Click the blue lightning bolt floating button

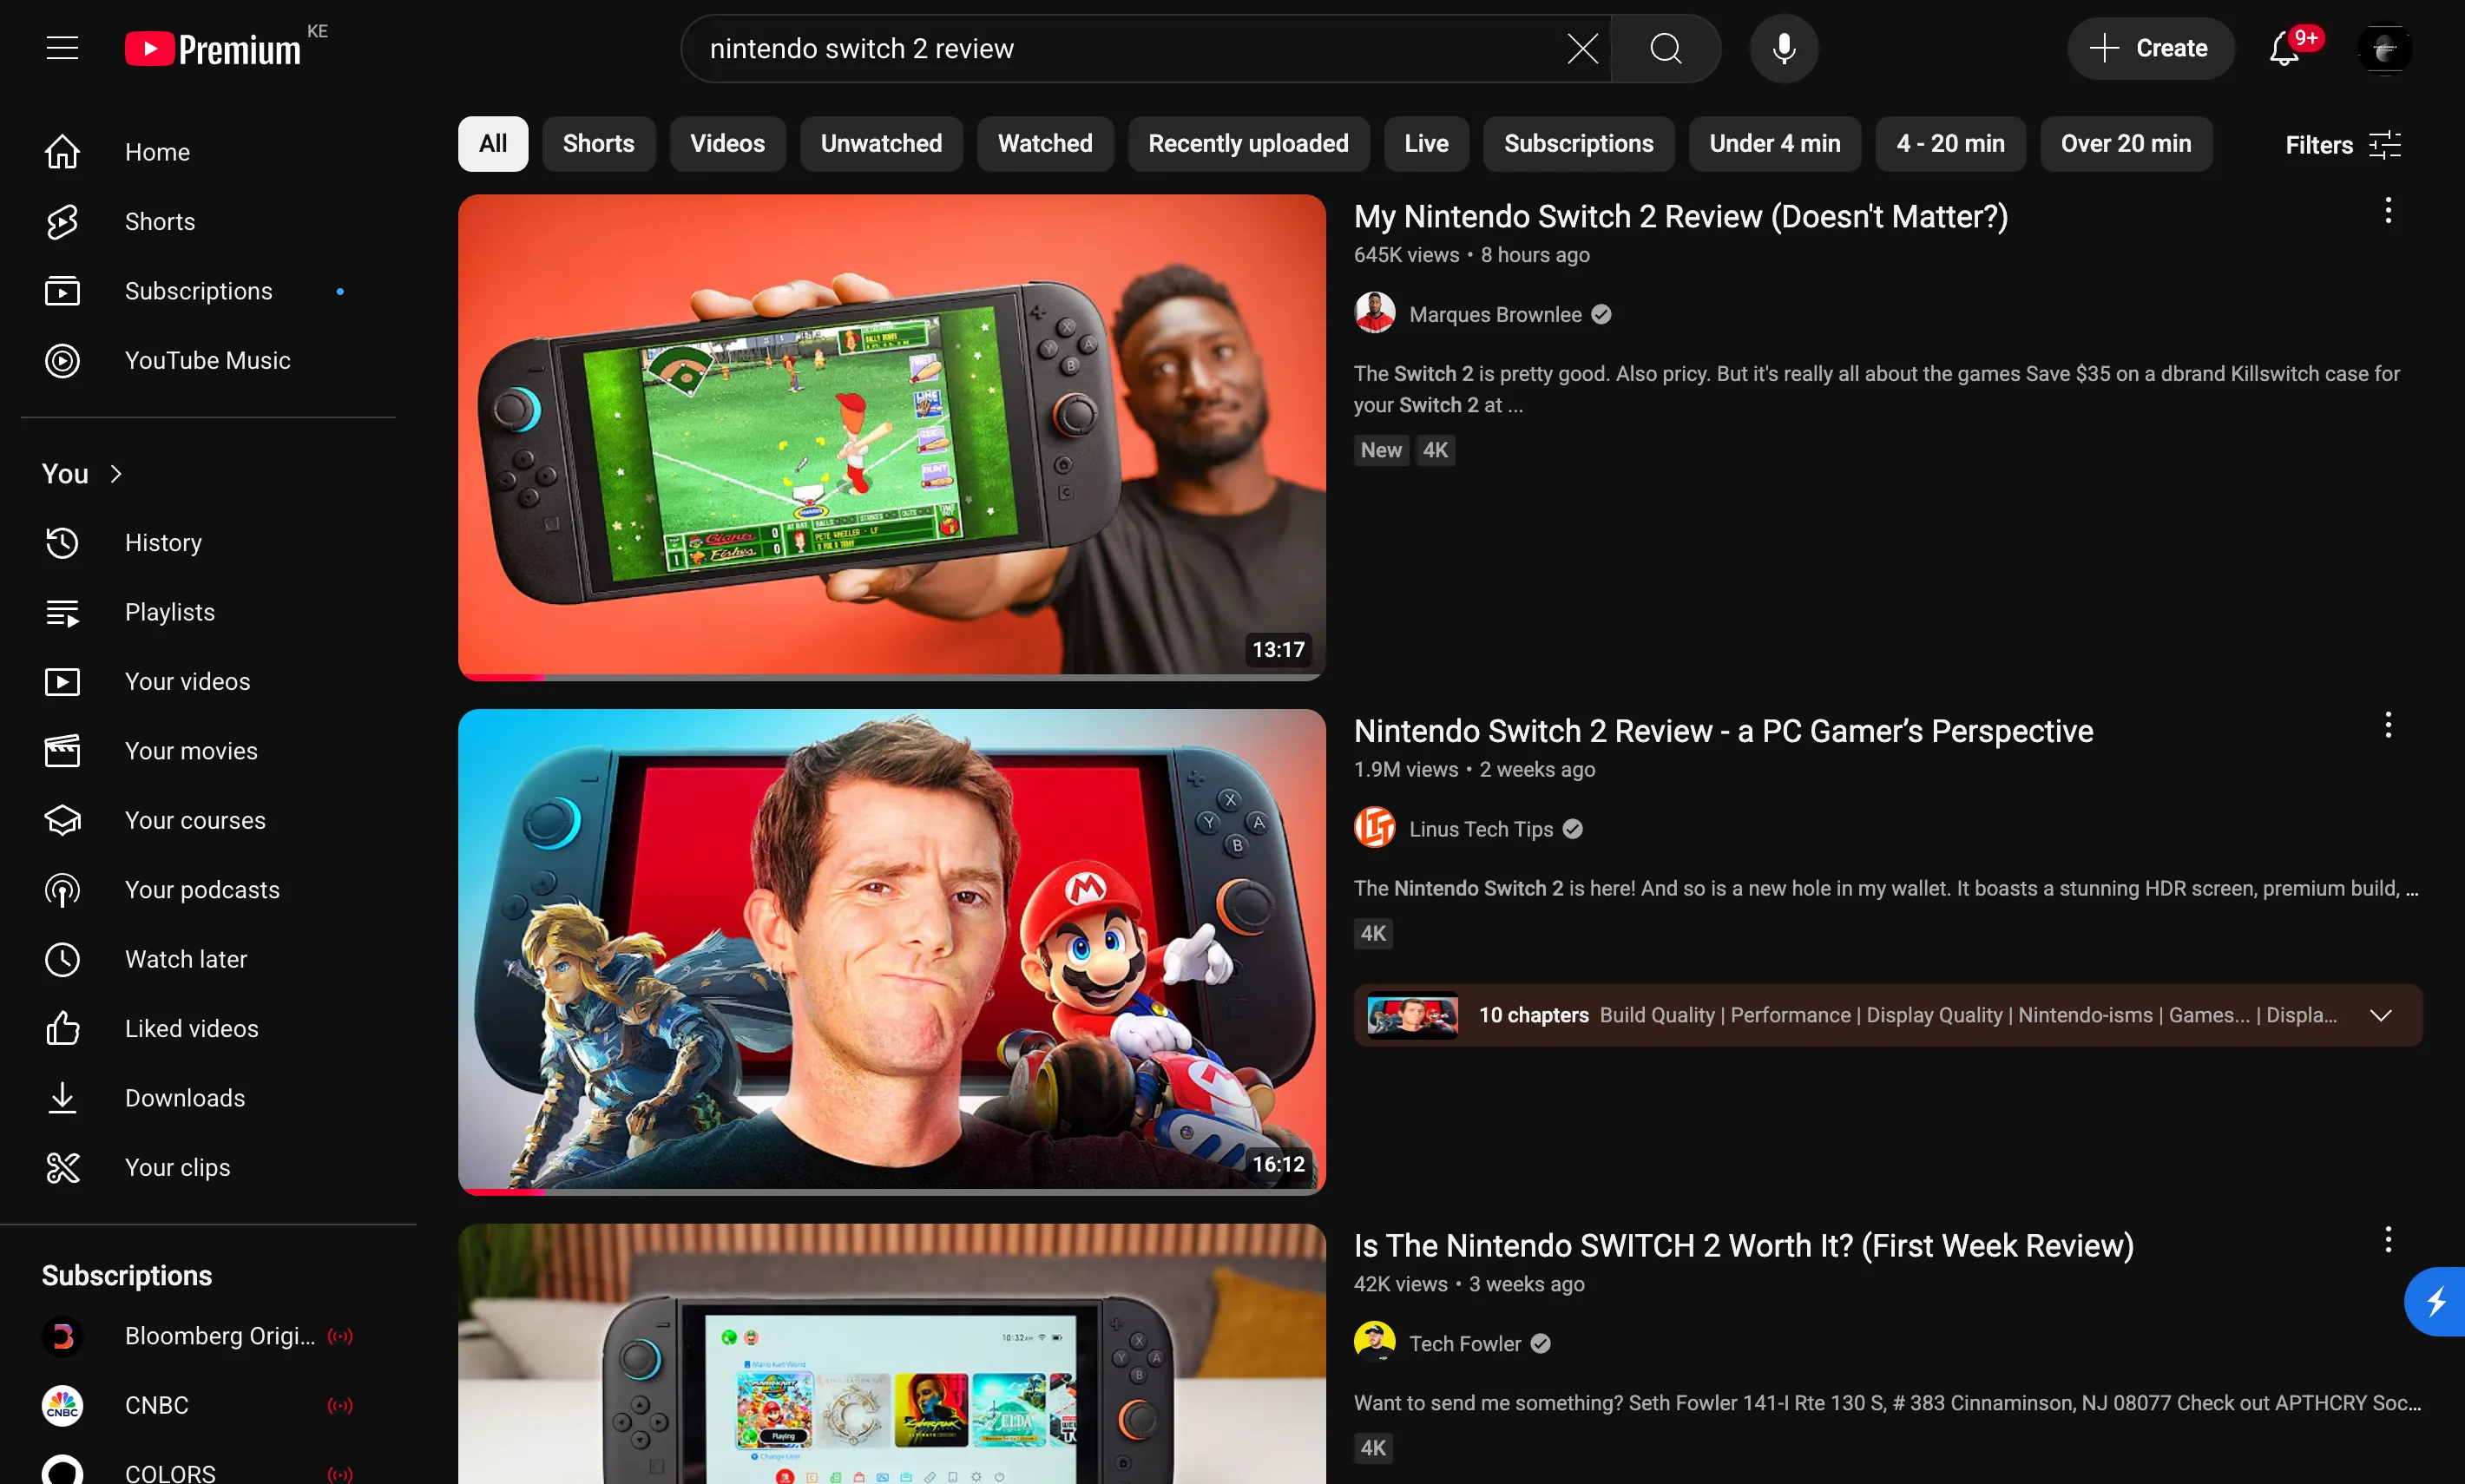tap(2436, 1302)
